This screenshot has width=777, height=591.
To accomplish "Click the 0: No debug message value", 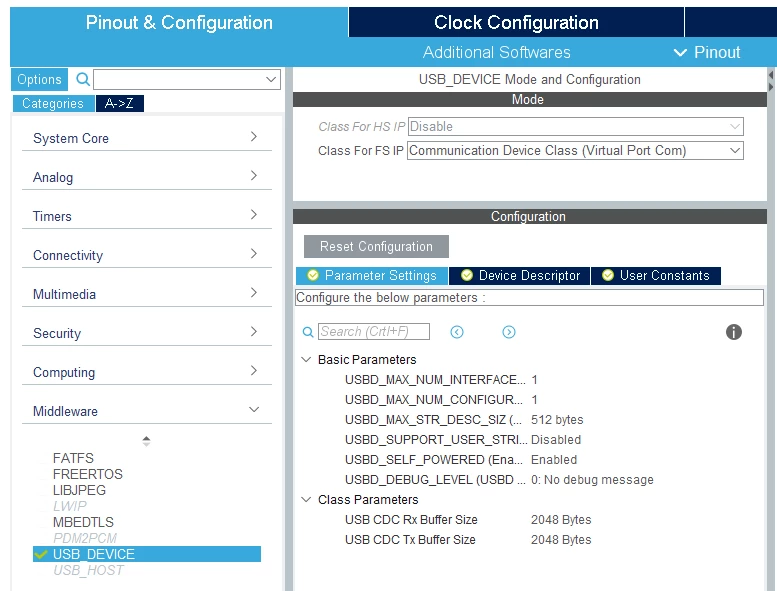I will point(592,480).
